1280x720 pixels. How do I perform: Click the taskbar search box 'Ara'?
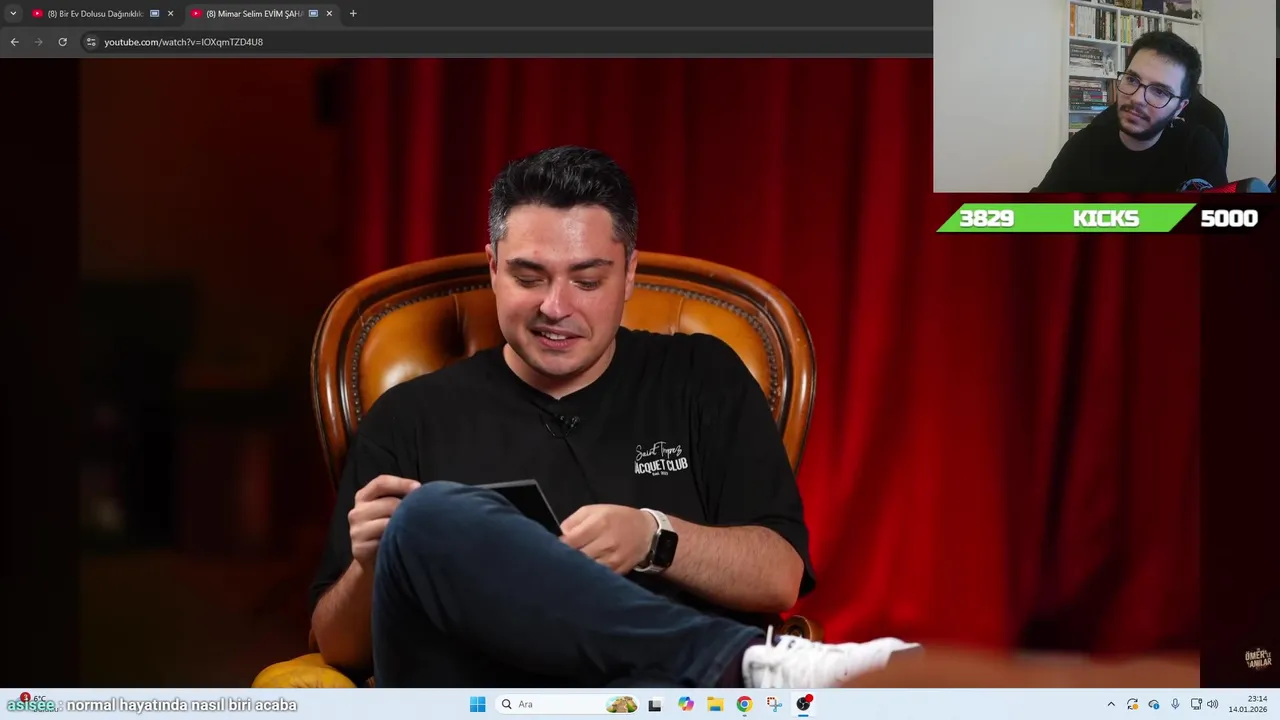coord(568,704)
